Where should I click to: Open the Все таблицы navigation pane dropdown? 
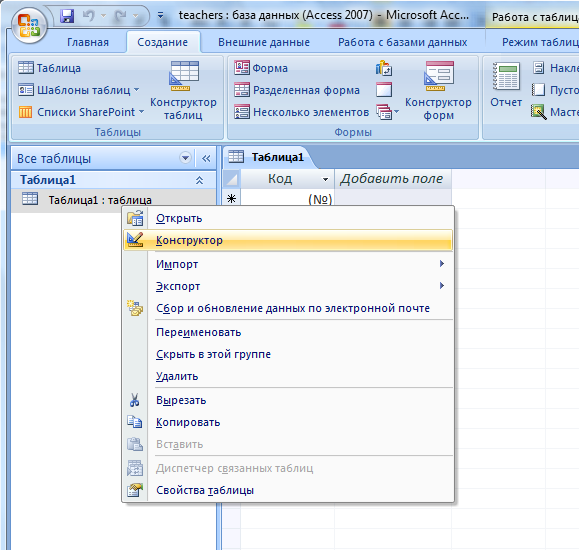[185, 158]
